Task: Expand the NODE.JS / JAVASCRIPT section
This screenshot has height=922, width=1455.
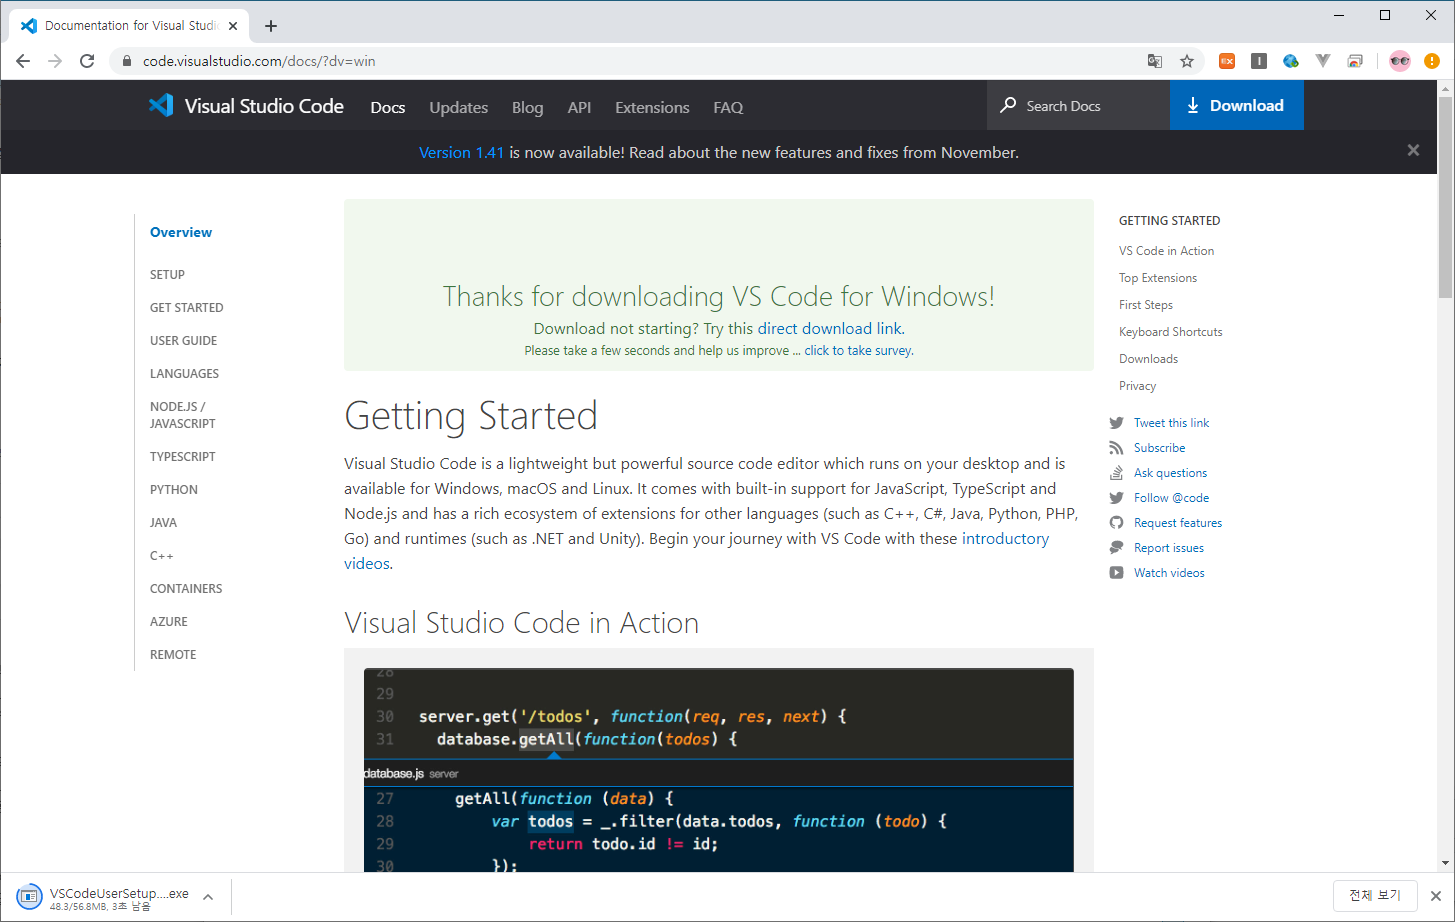Action: pos(183,415)
